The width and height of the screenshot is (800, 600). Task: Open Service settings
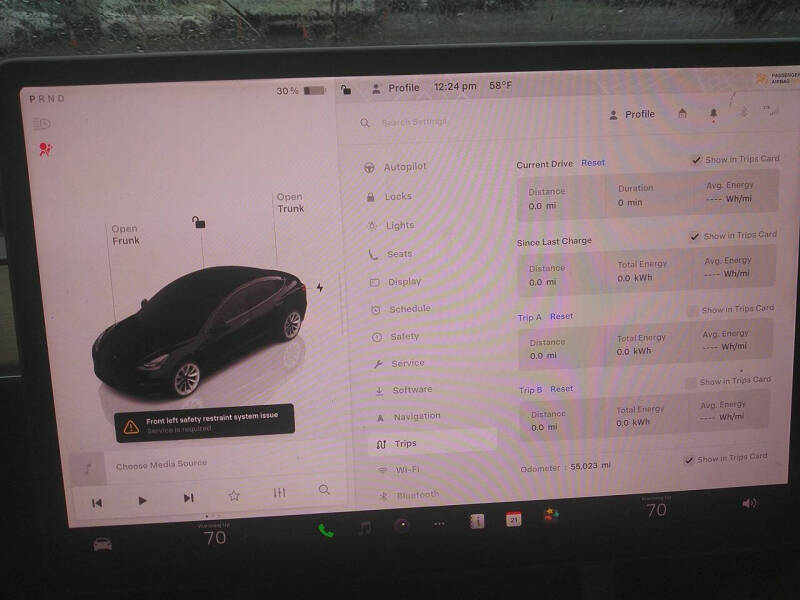pyautogui.click(x=399, y=363)
